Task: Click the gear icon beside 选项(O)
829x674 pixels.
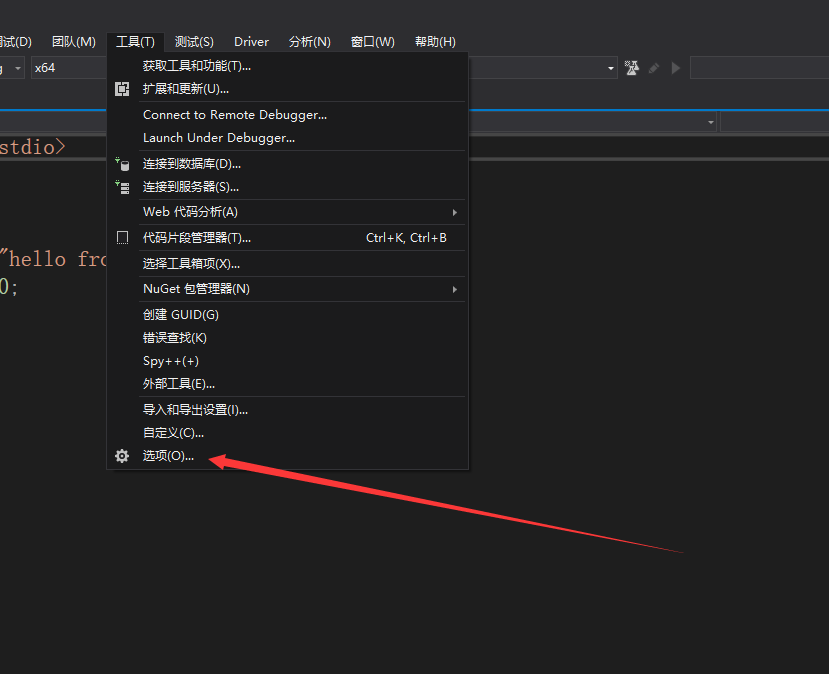Action: click(x=122, y=456)
